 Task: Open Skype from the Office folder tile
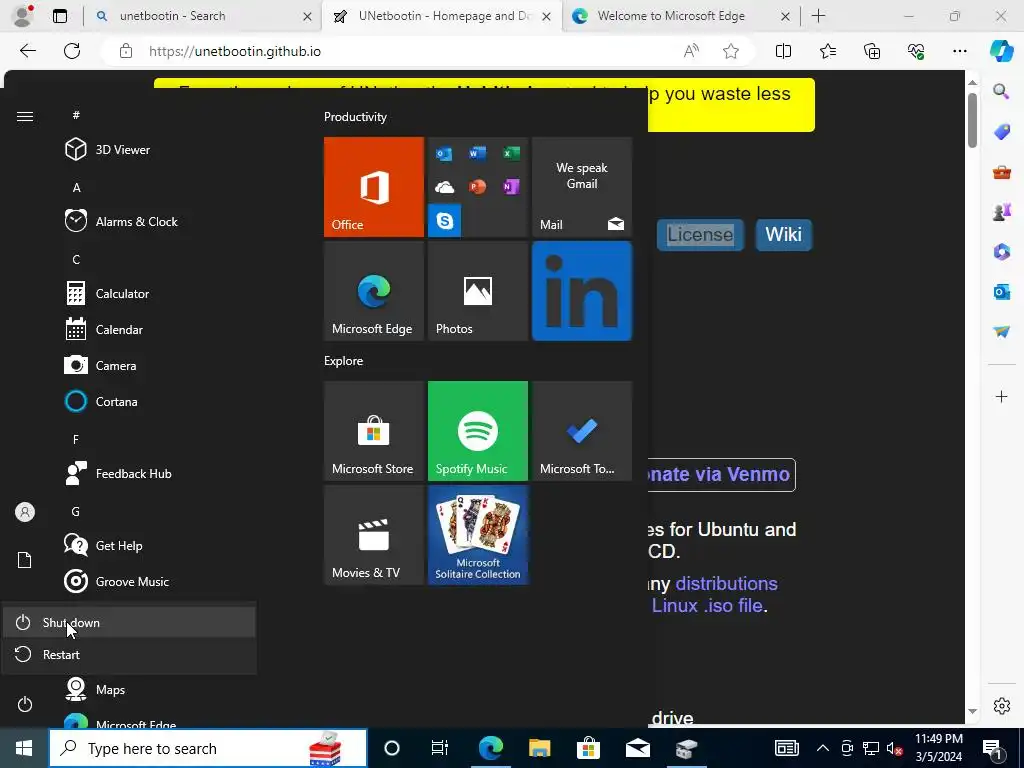(x=444, y=221)
